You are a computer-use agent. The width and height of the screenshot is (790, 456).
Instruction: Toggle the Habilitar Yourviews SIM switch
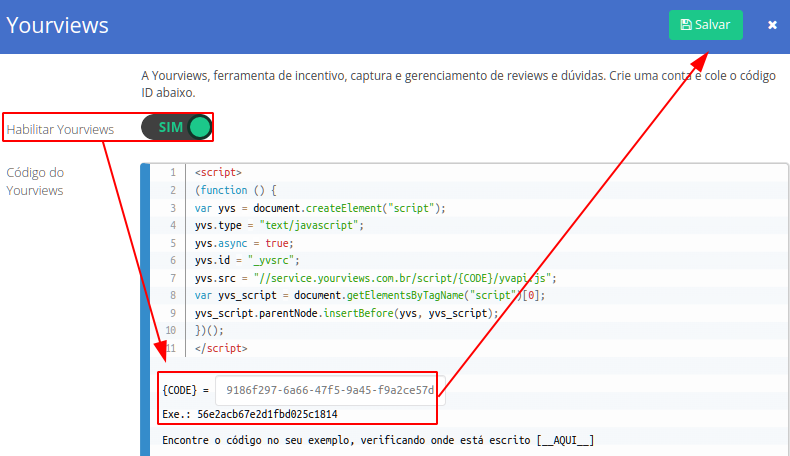(176, 127)
